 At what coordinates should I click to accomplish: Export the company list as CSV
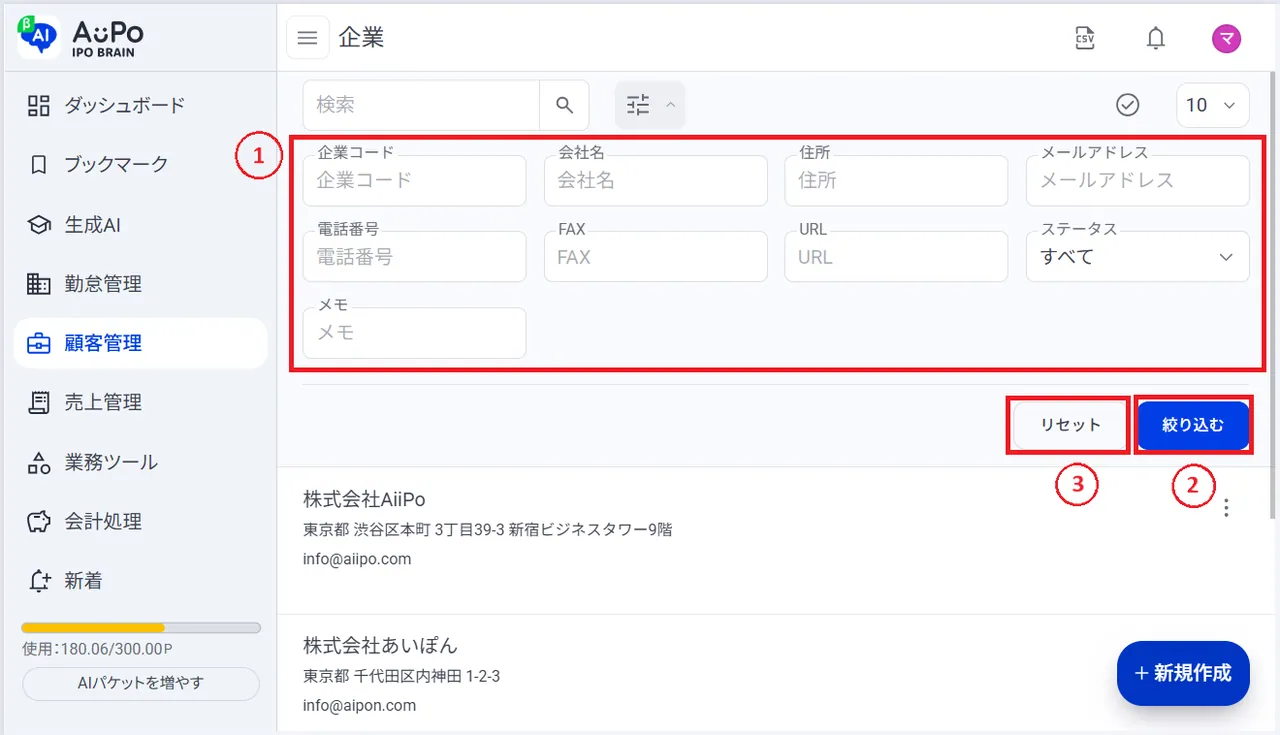click(x=1085, y=38)
